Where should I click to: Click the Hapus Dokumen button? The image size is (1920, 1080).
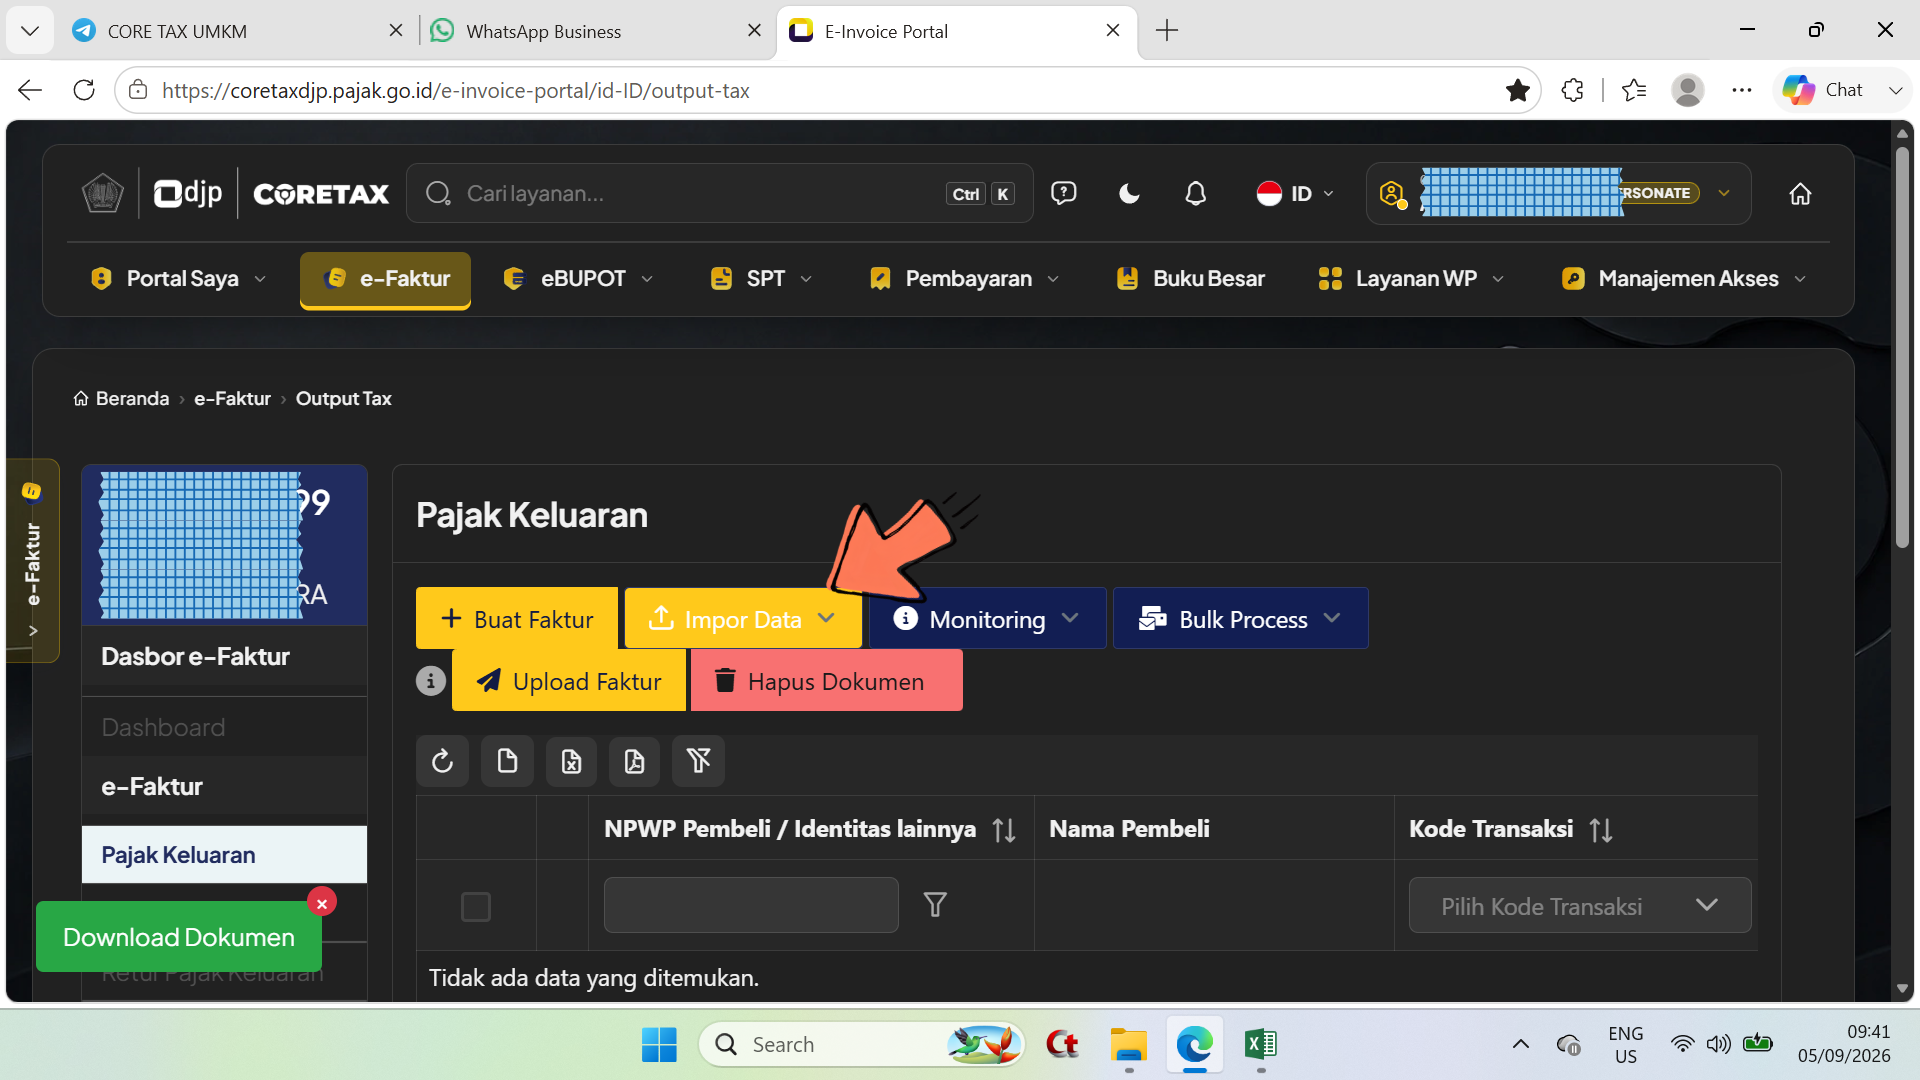(x=826, y=681)
